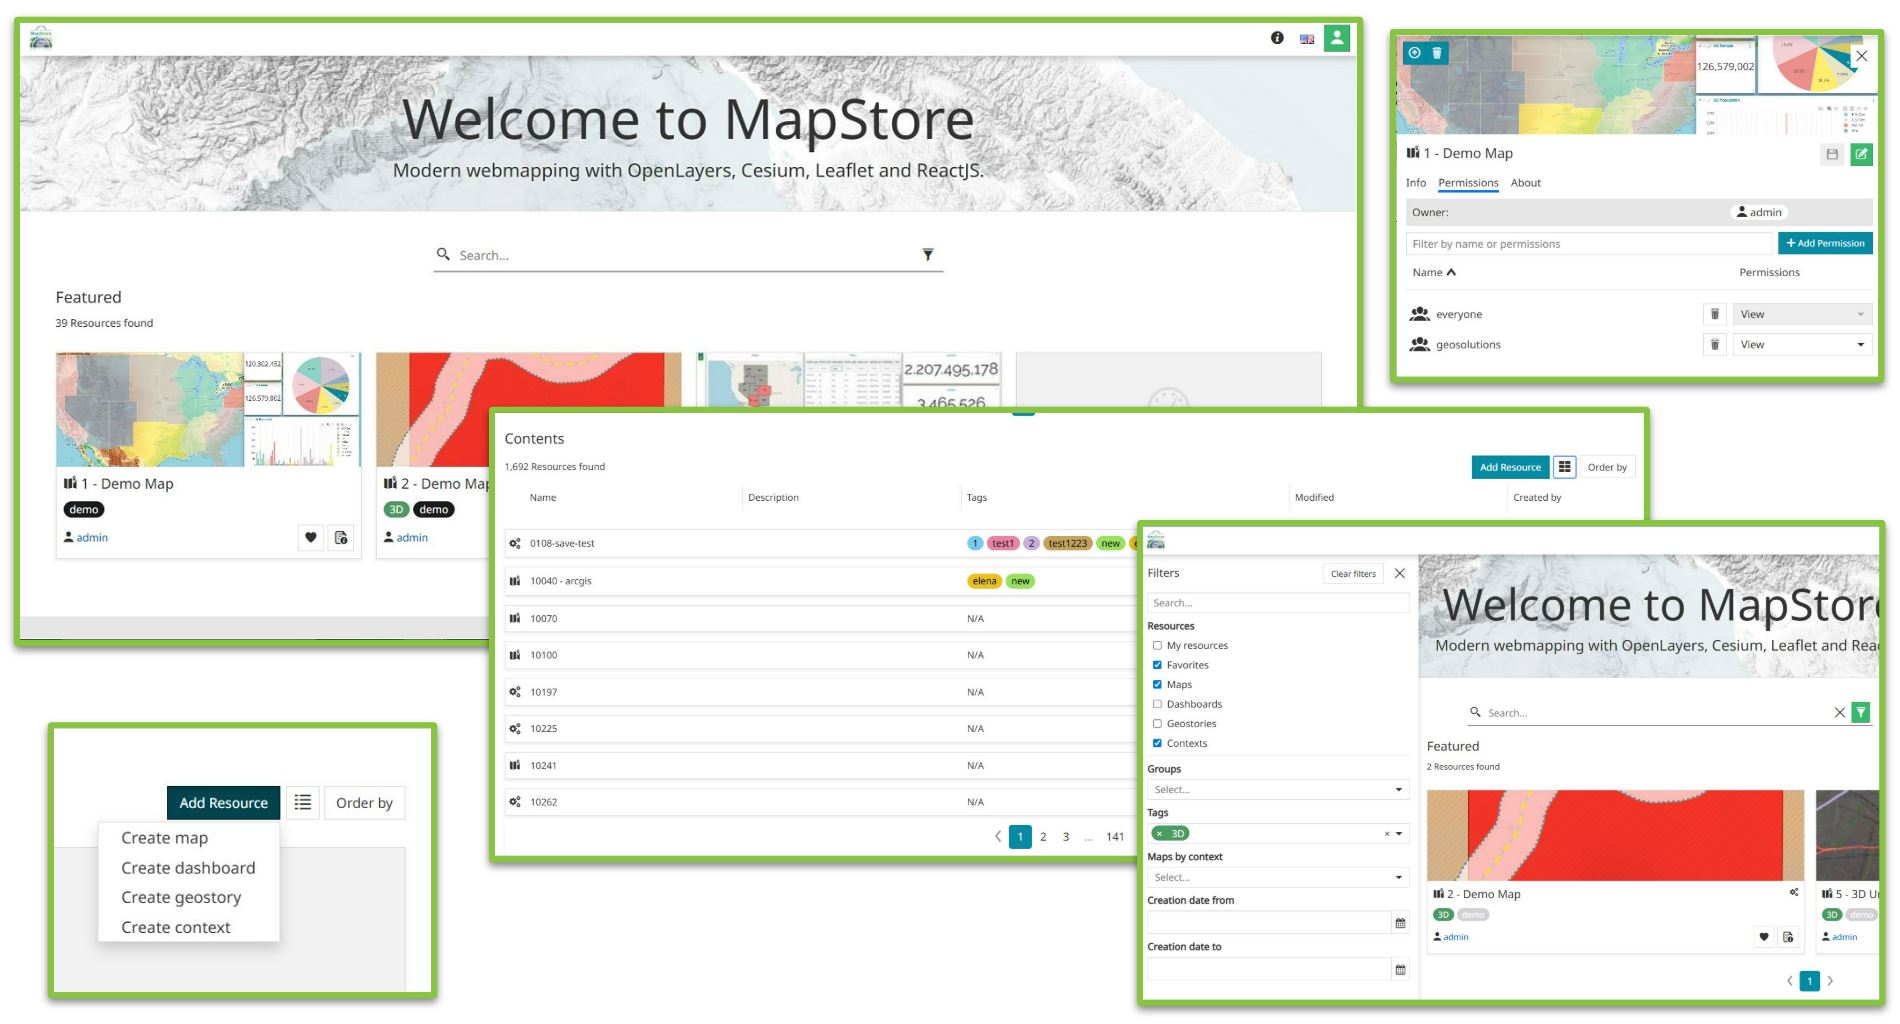1900x1024 pixels.
Task: Go to page 2 in Contents pagination
Action: point(1043,837)
